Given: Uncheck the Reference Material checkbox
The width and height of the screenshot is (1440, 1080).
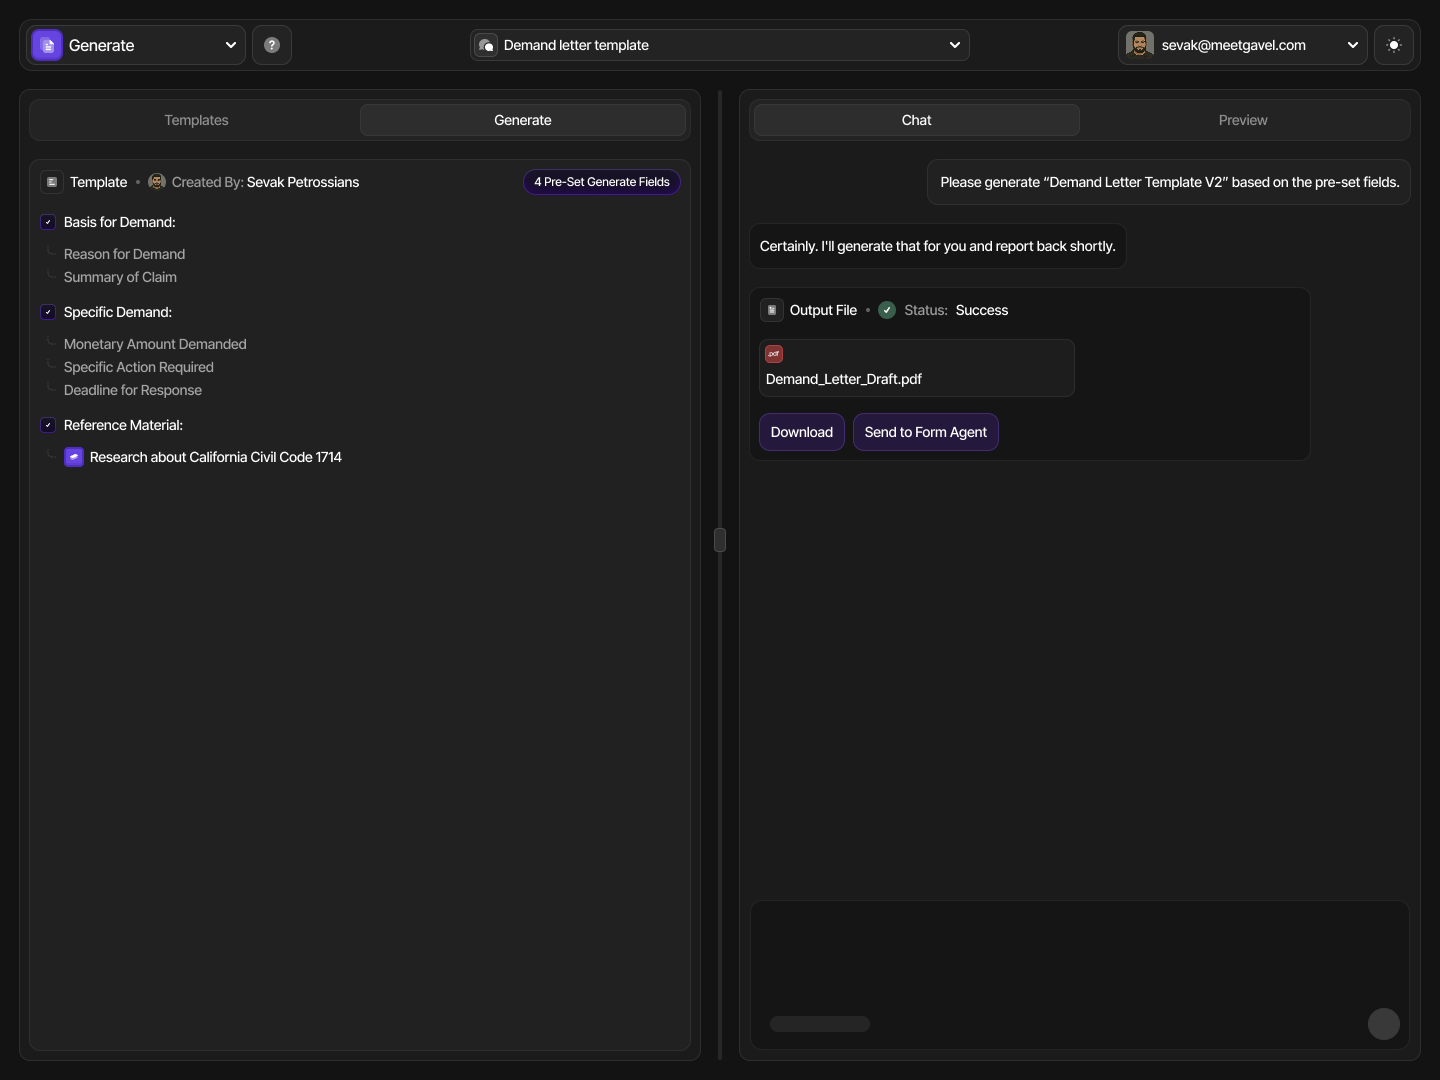Looking at the screenshot, I should click(x=47, y=425).
